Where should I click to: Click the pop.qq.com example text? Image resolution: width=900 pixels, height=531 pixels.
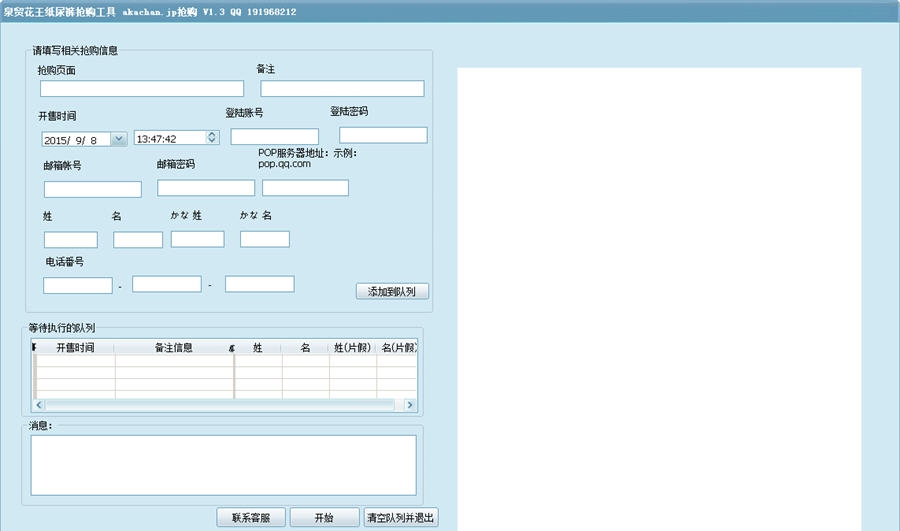pos(284,164)
